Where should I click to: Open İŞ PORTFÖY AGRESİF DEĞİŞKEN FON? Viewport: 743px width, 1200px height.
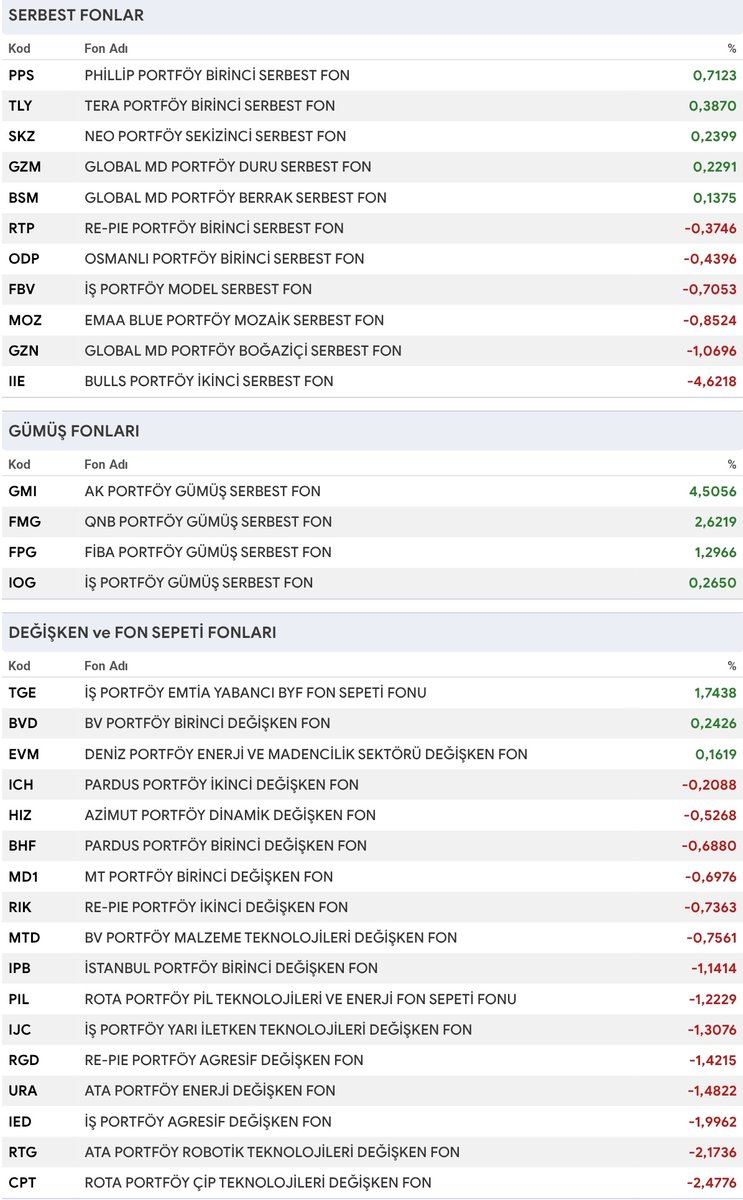(x=207, y=1121)
